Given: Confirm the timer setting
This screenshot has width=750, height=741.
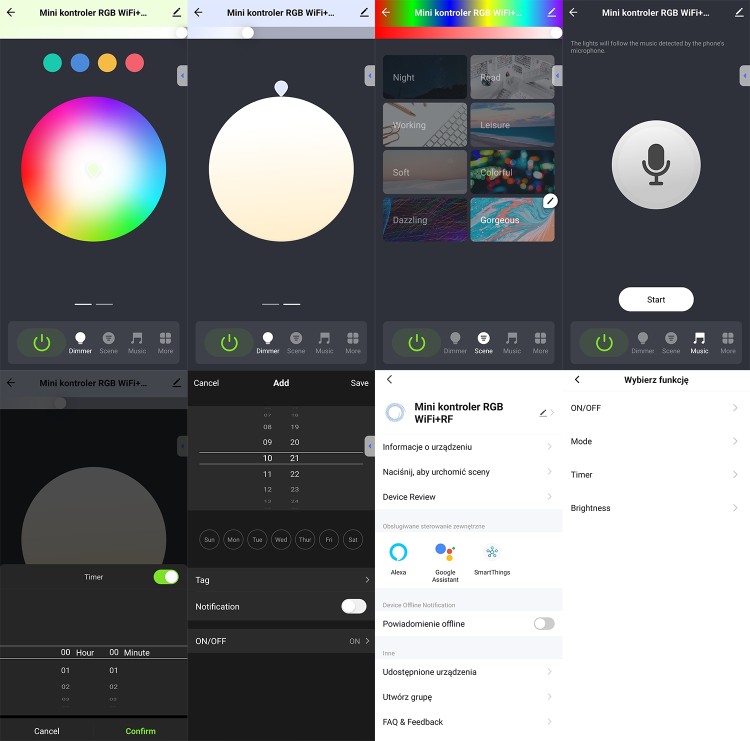Looking at the screenshot, I should click(140, 731).
